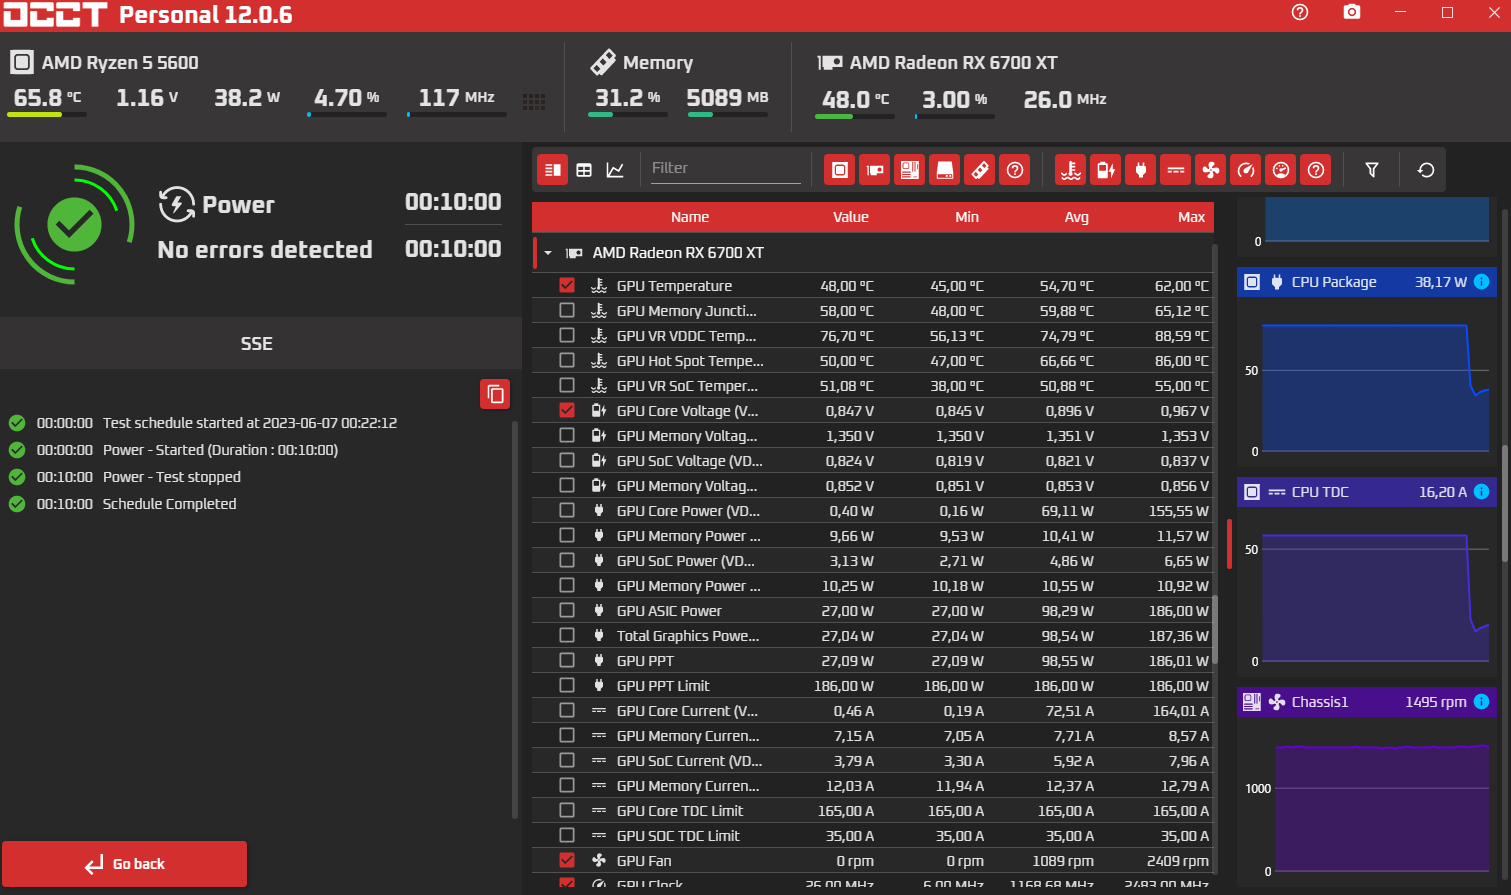
Task: Toggle the storage drive sensor filter
Action: (x=945, y=170)
